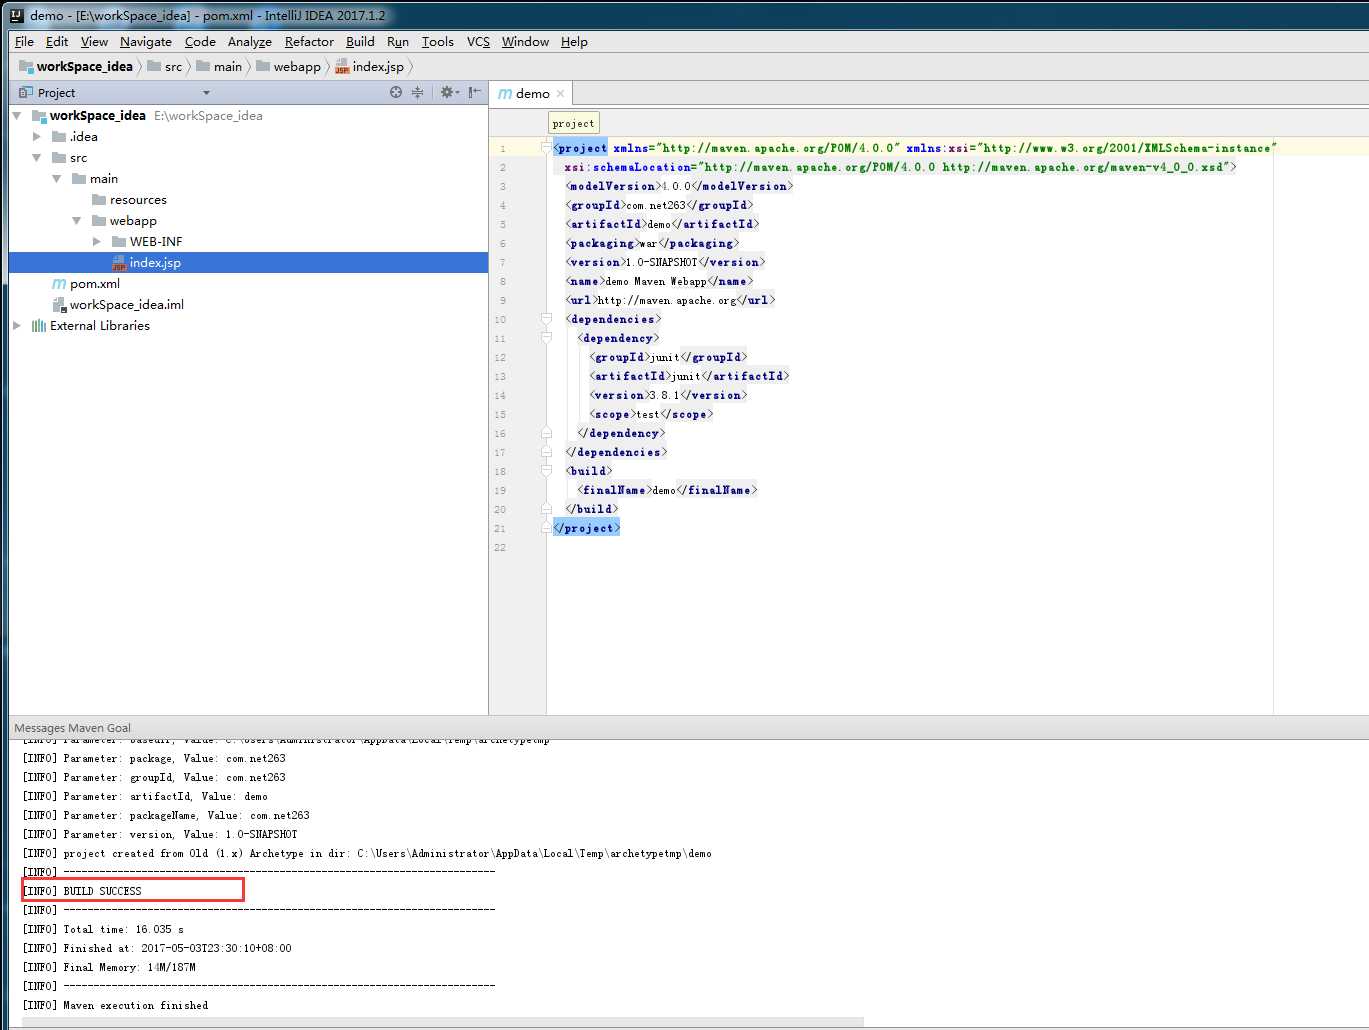Click the resources folder icon
Image resolution: width=1369 pixels, height=1030 pixels.
(x=99, y=200)
